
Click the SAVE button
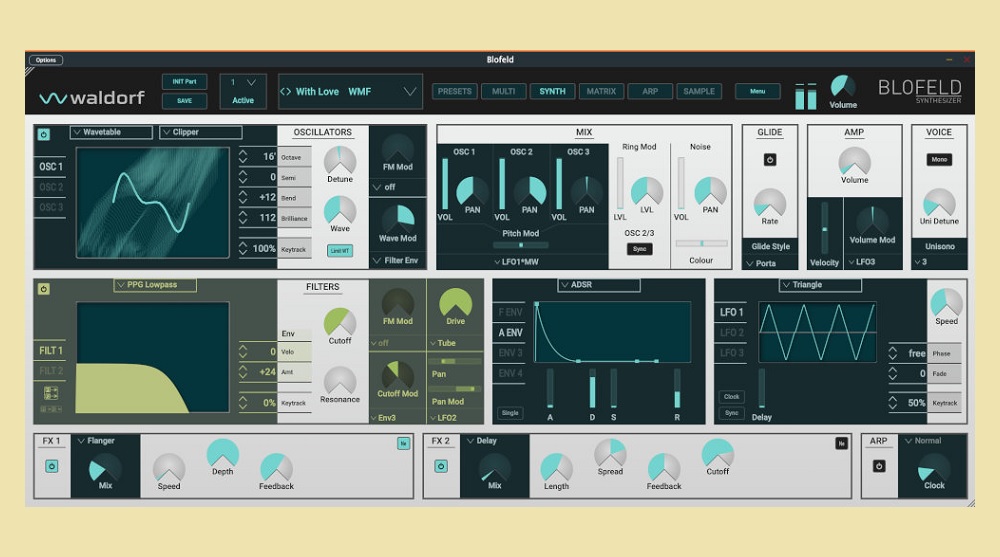(184, 101)
